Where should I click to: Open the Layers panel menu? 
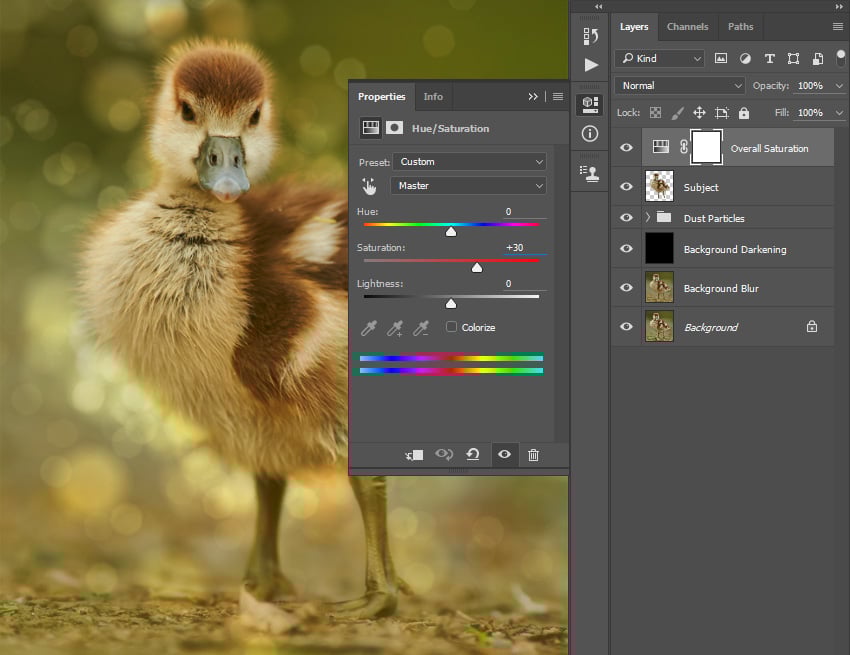click(837, 27)
